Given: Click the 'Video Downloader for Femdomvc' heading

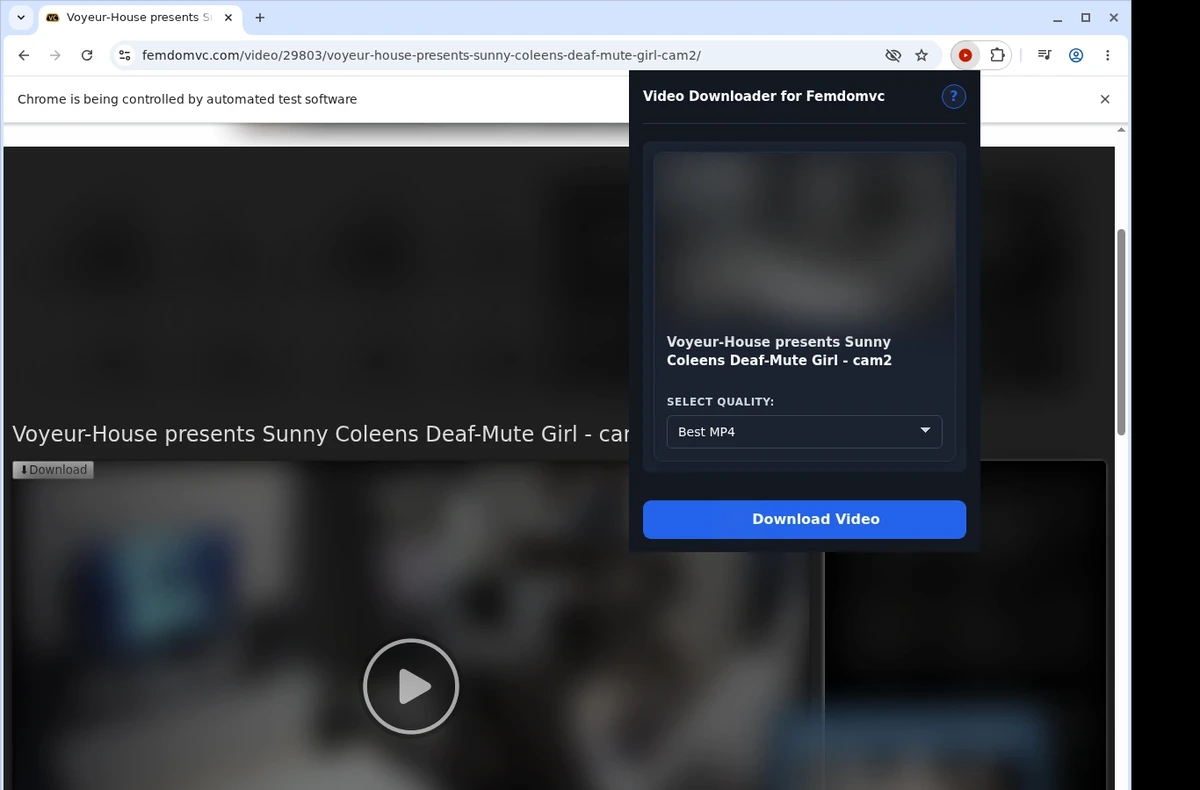Looking at the screenshot, I should (x=764, y=96).
